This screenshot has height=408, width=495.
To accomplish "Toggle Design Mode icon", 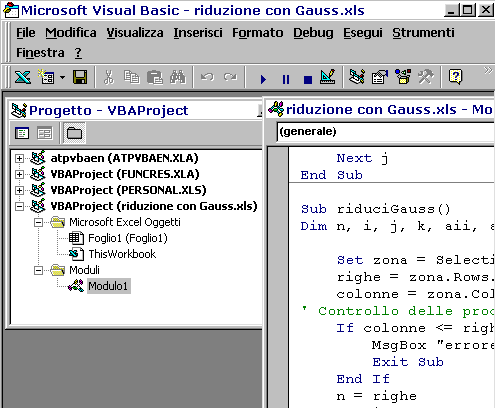I will [x=327, y=77].
